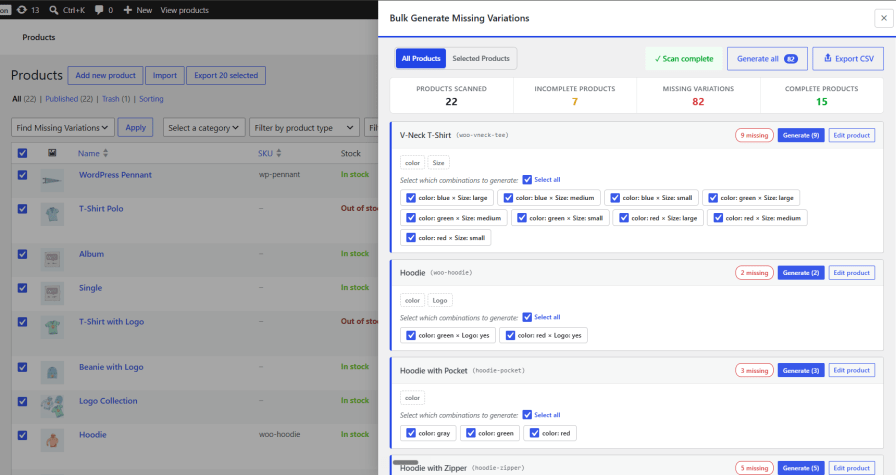Uncheck Select all for Hoodie with Pocket

pos(527,415)
